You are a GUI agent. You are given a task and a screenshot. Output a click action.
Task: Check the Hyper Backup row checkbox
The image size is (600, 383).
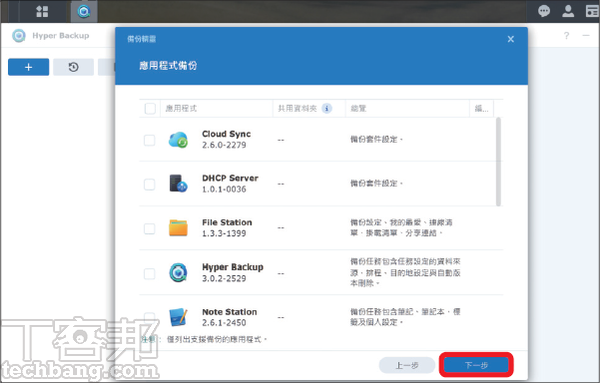(x=150, y=274)
